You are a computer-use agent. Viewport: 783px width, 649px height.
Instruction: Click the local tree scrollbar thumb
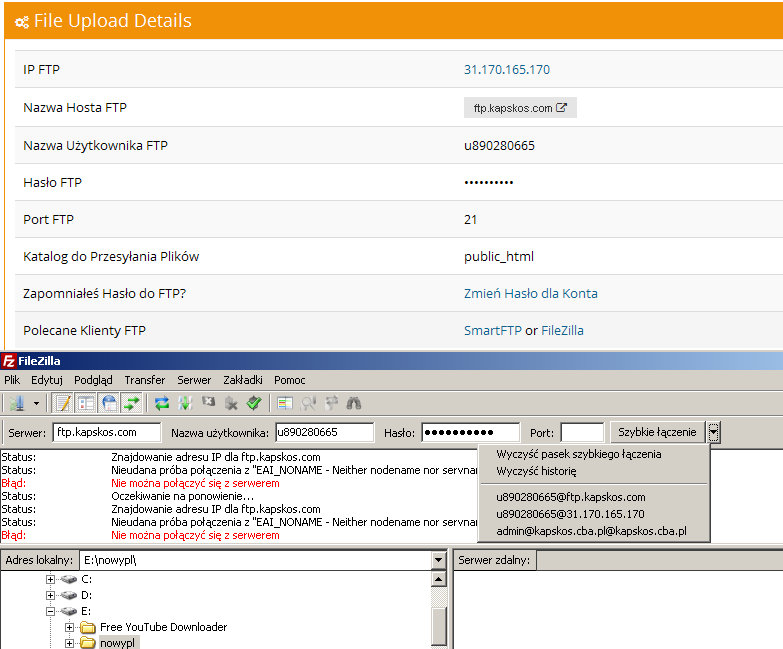click(438, 627)
